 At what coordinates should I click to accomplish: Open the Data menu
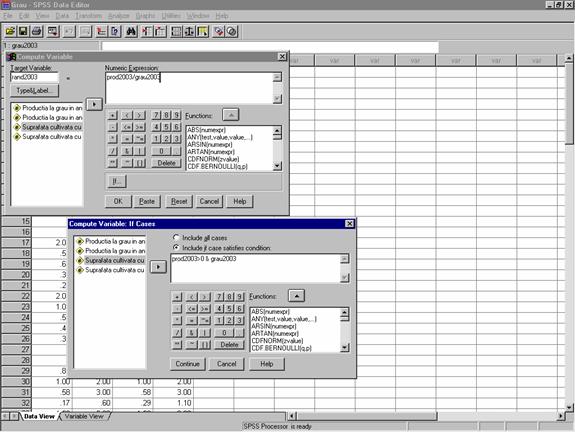(62, 16)
